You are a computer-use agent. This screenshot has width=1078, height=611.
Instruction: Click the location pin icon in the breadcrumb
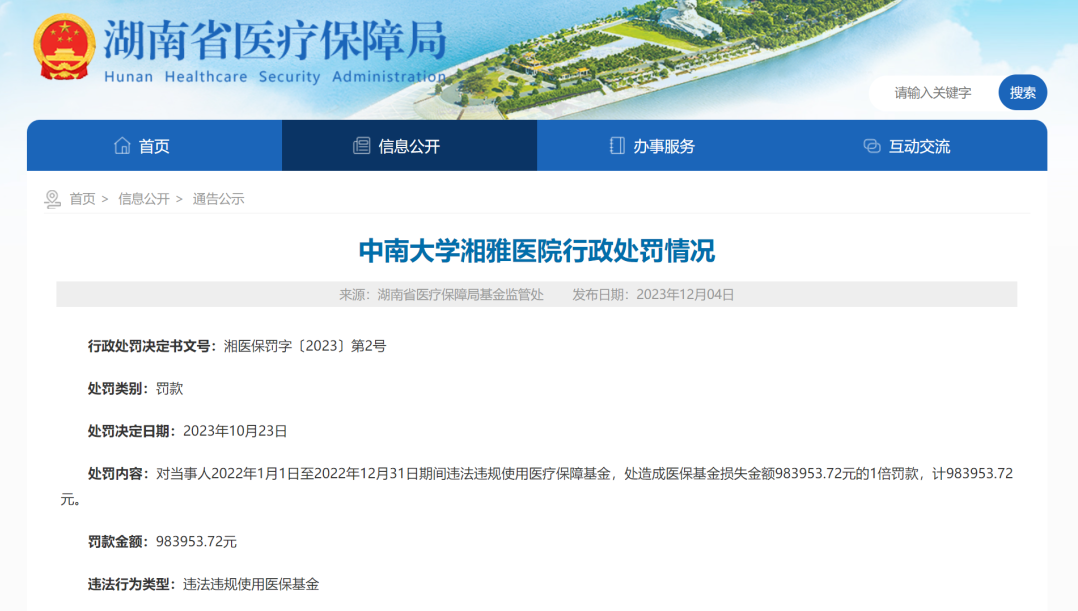click(53, 199)
